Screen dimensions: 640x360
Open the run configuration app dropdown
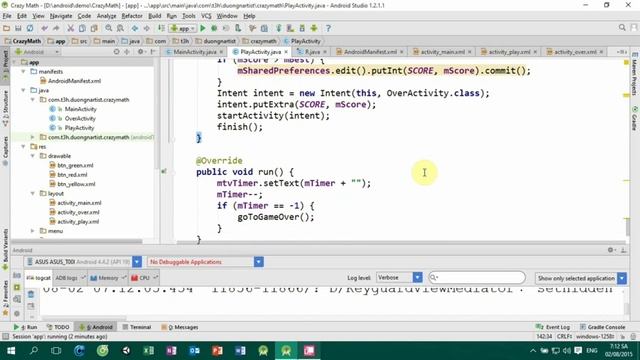point(183,28)
